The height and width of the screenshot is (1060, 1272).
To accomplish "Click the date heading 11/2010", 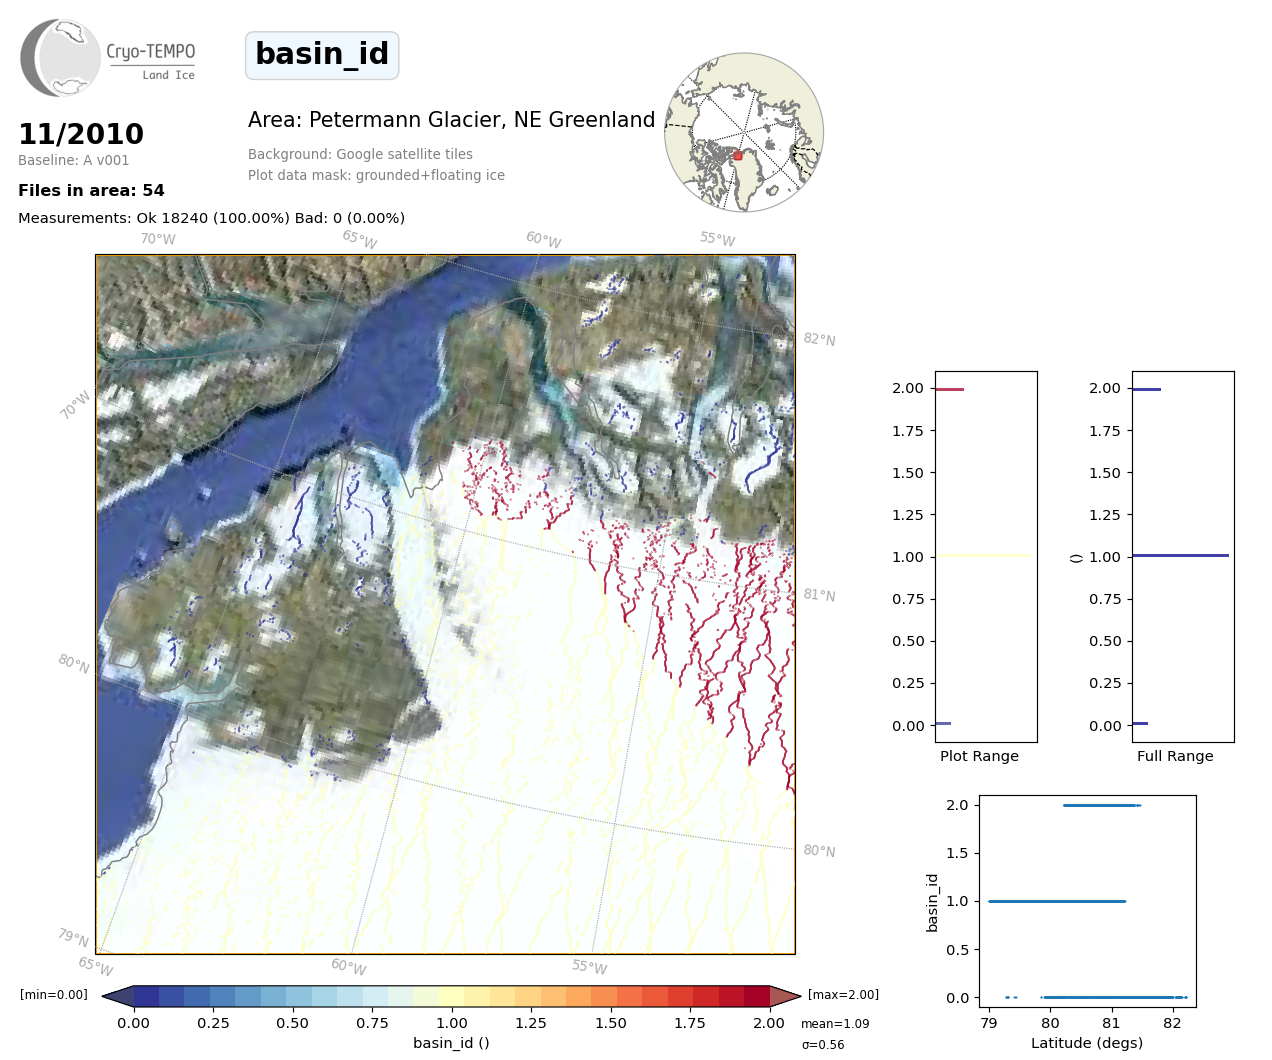I will 81,134.
